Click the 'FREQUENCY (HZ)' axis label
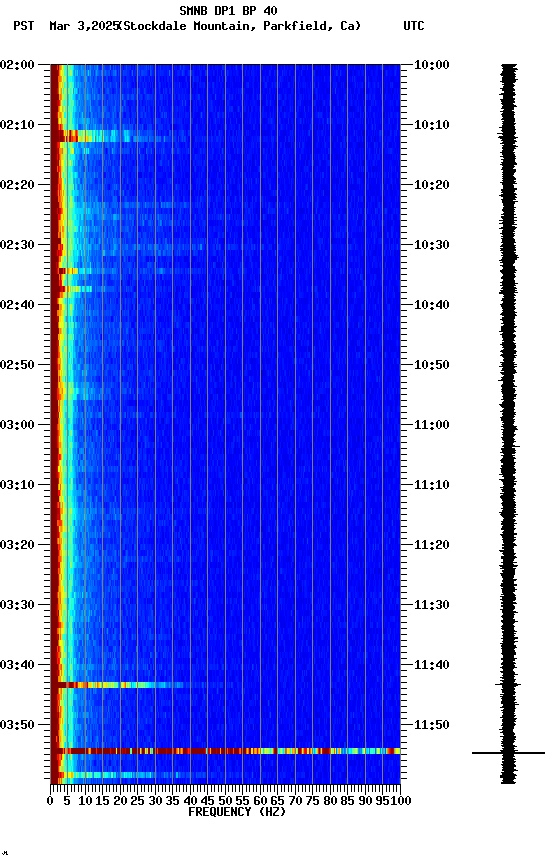552x864 pixels. pyautogui.click(x=237, y=812)
